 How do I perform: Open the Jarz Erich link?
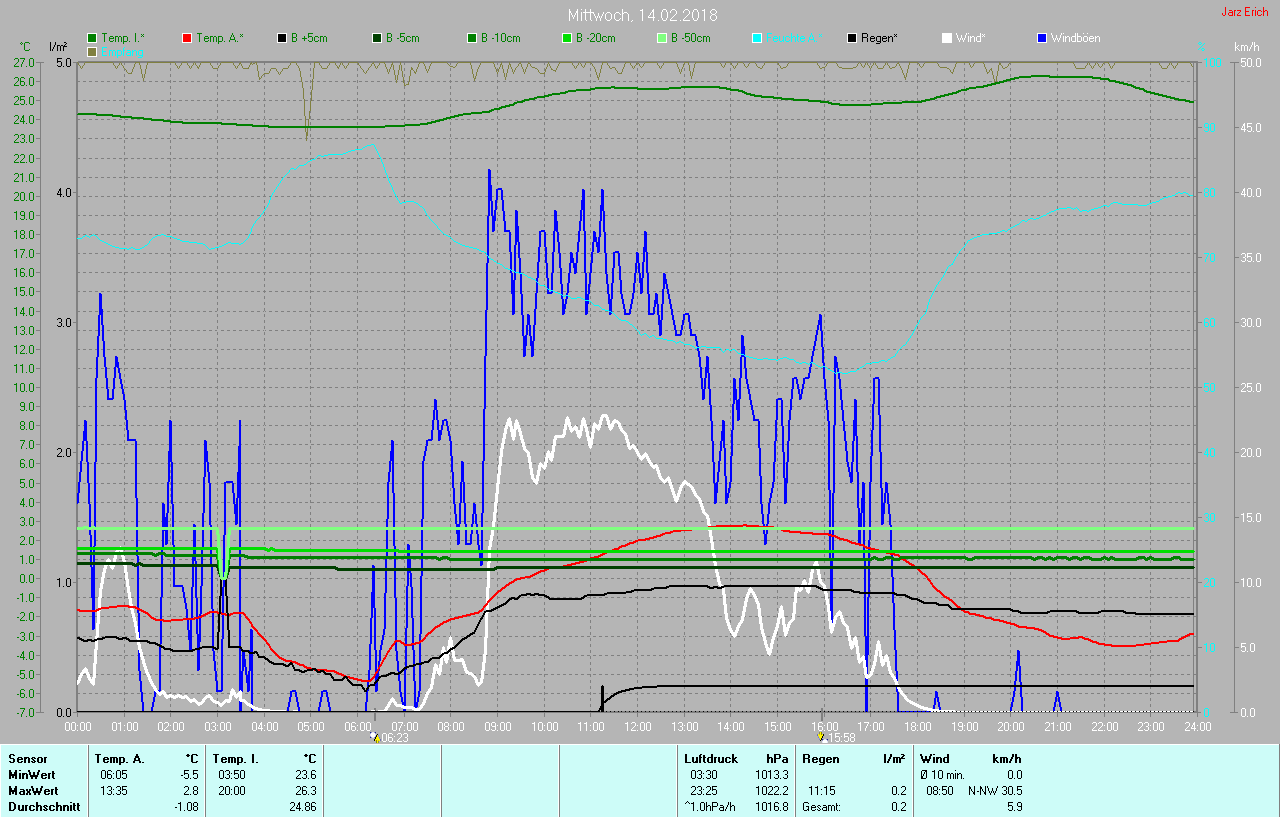1245,12
